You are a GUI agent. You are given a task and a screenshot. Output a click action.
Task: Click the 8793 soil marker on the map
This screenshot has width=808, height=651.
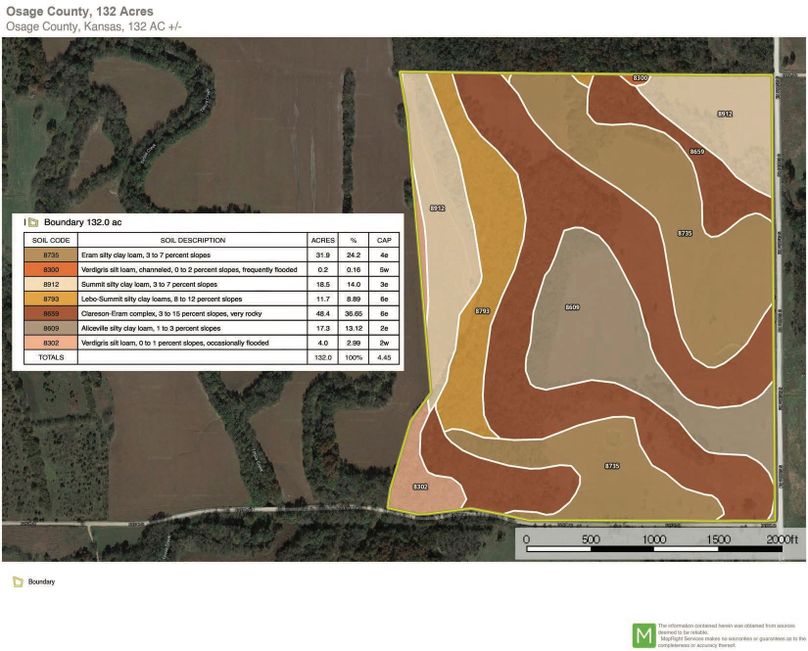[481, 310]
